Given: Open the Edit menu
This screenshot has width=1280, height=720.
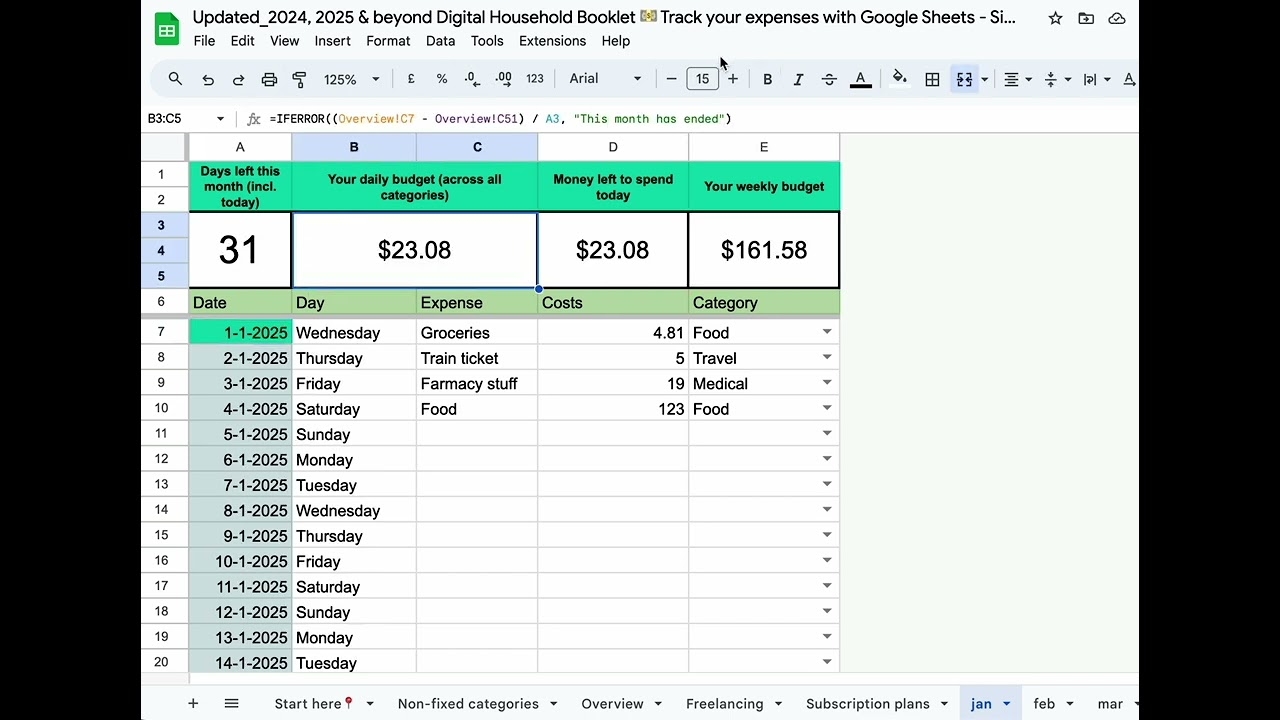Looking at the screenshot, I should click(242, 41).
